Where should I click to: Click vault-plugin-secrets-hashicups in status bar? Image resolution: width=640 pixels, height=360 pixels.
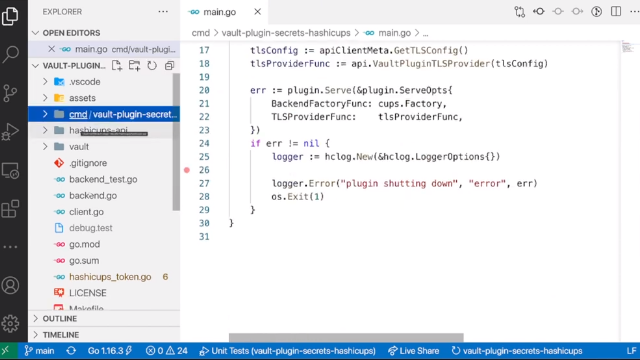point(517,351)
